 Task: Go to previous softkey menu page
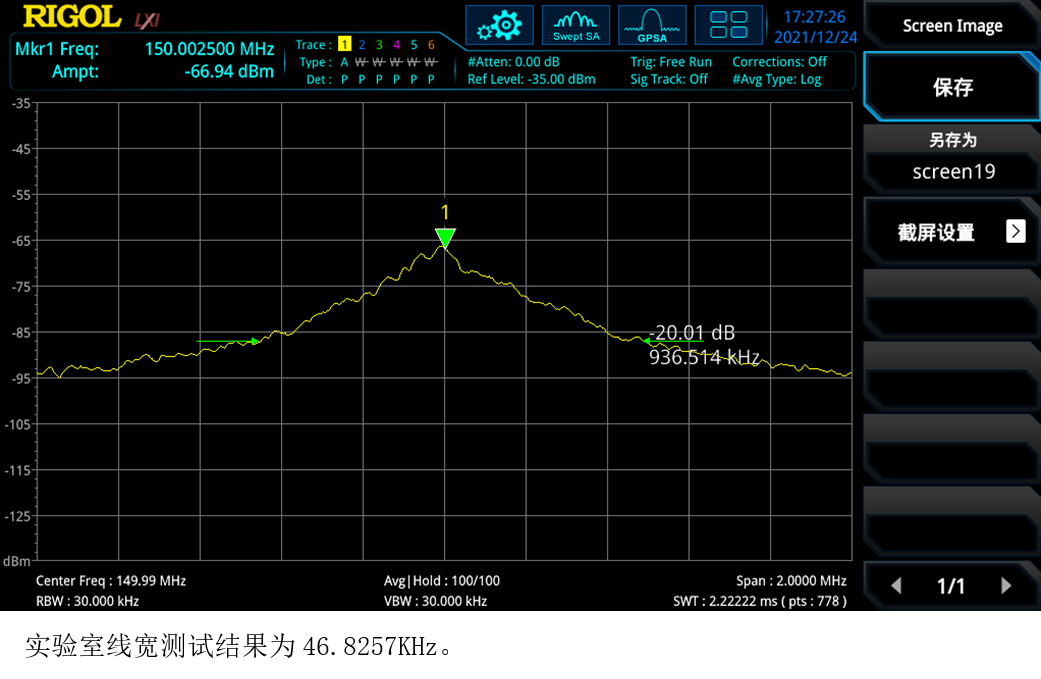(x=896, y=586)
